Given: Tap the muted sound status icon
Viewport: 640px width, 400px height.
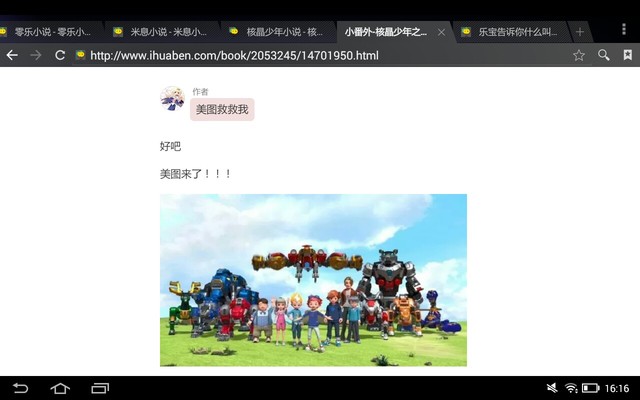Looking at the screenshot, I should pyautogui.click(x=552, y=388).
